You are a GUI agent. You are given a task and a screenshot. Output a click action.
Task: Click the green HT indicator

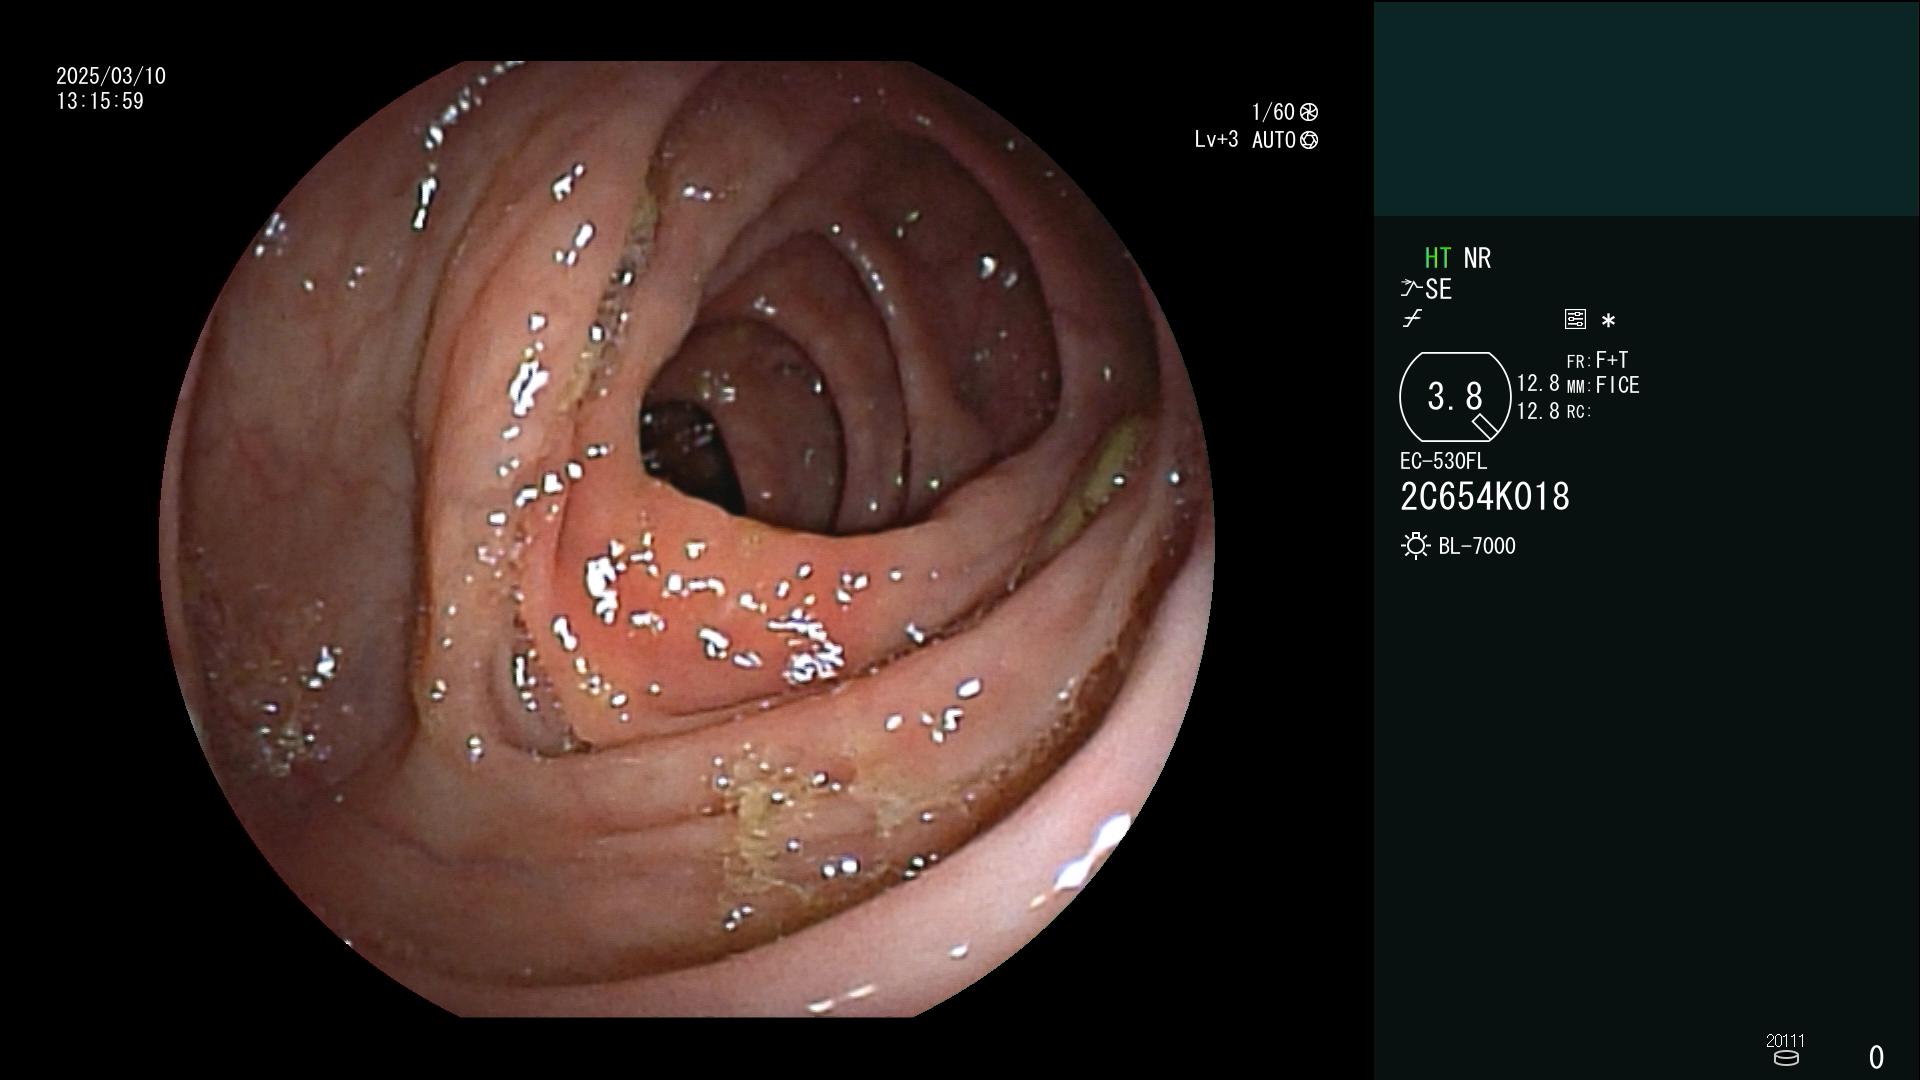tap(1437, 258)
